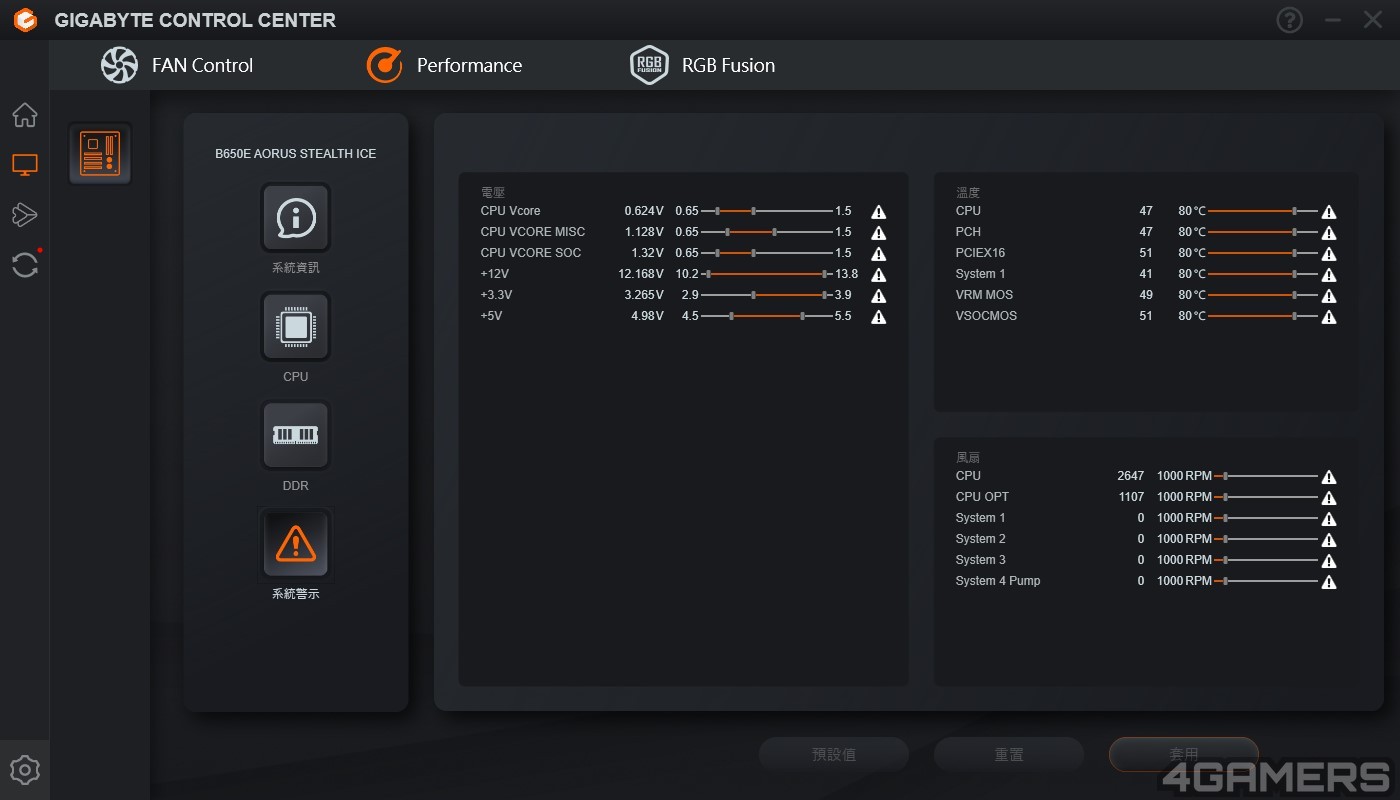The height and width of the screenshot is (800, 1400).
Task: Click the CPU VCORE SOC label
Action: pyautogui.click(x=531, y=253)
